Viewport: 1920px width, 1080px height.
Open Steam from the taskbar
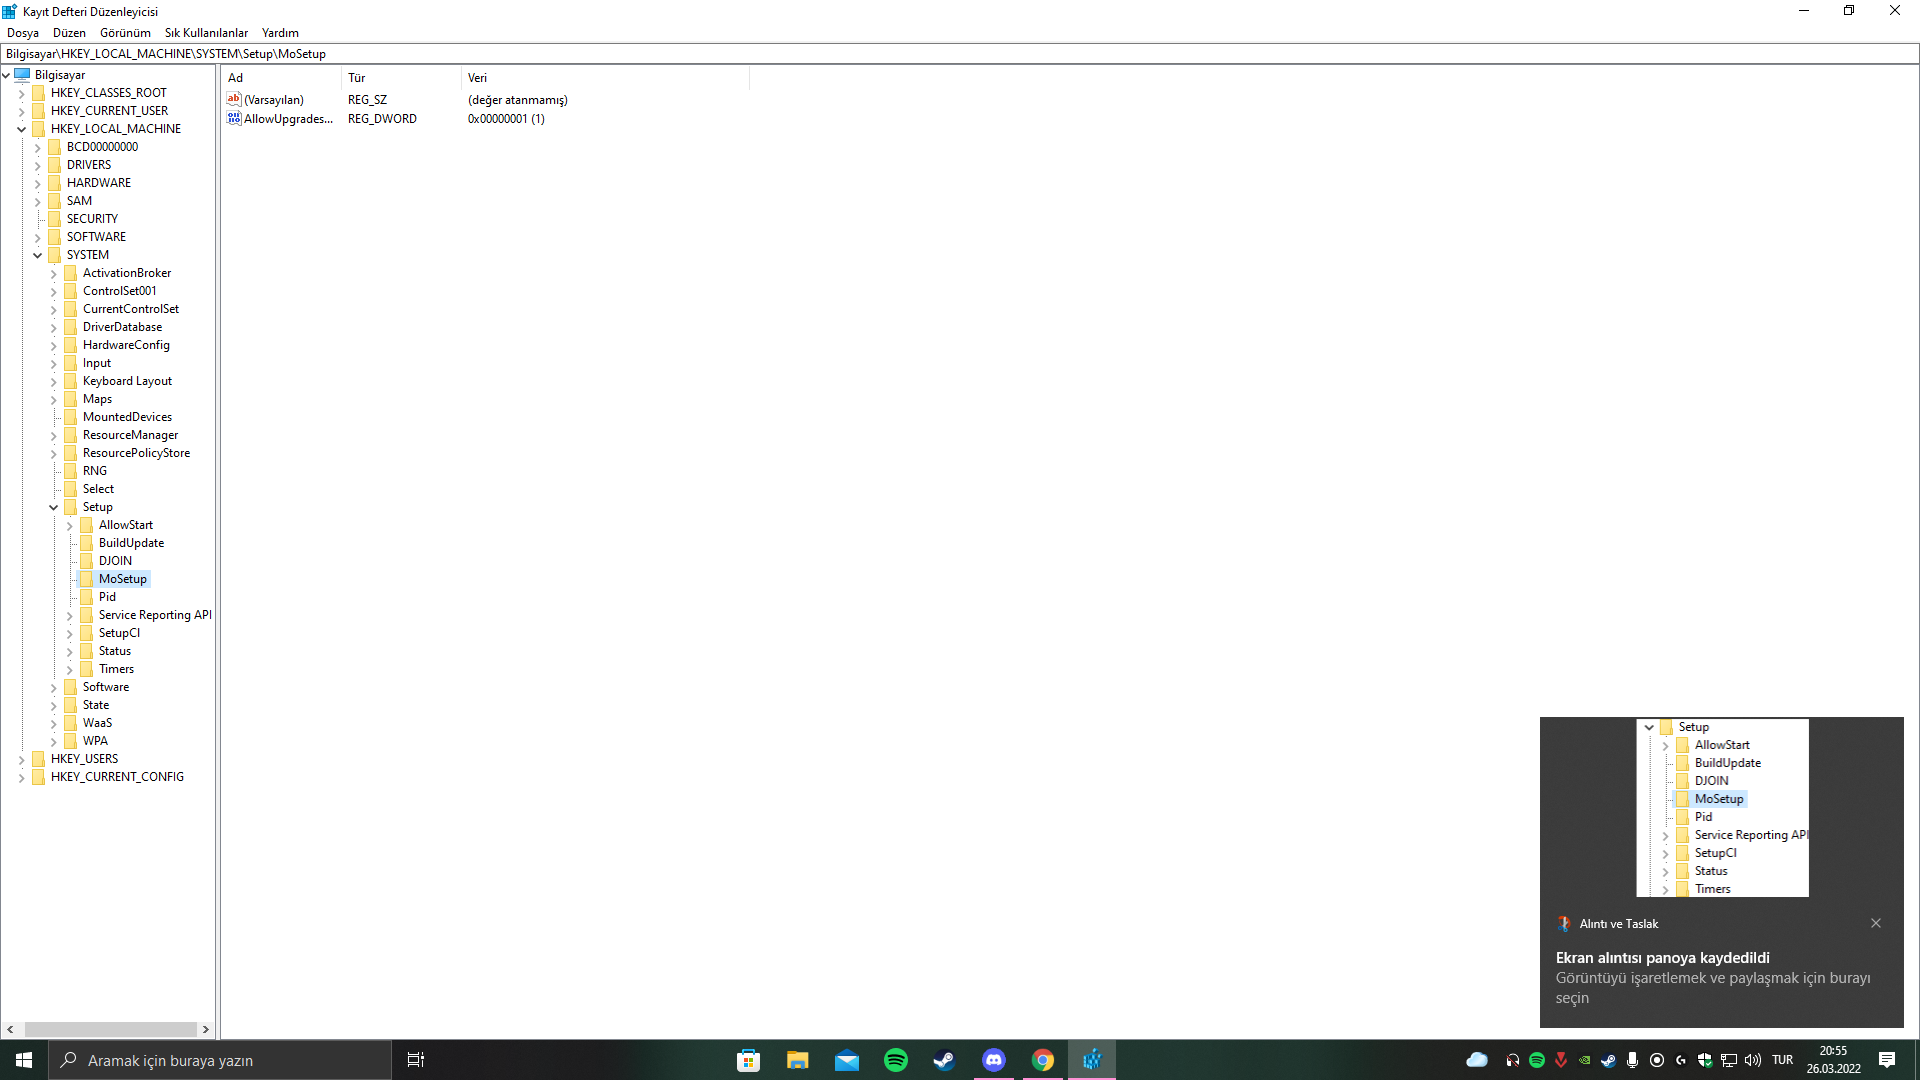click(944, 1060)
